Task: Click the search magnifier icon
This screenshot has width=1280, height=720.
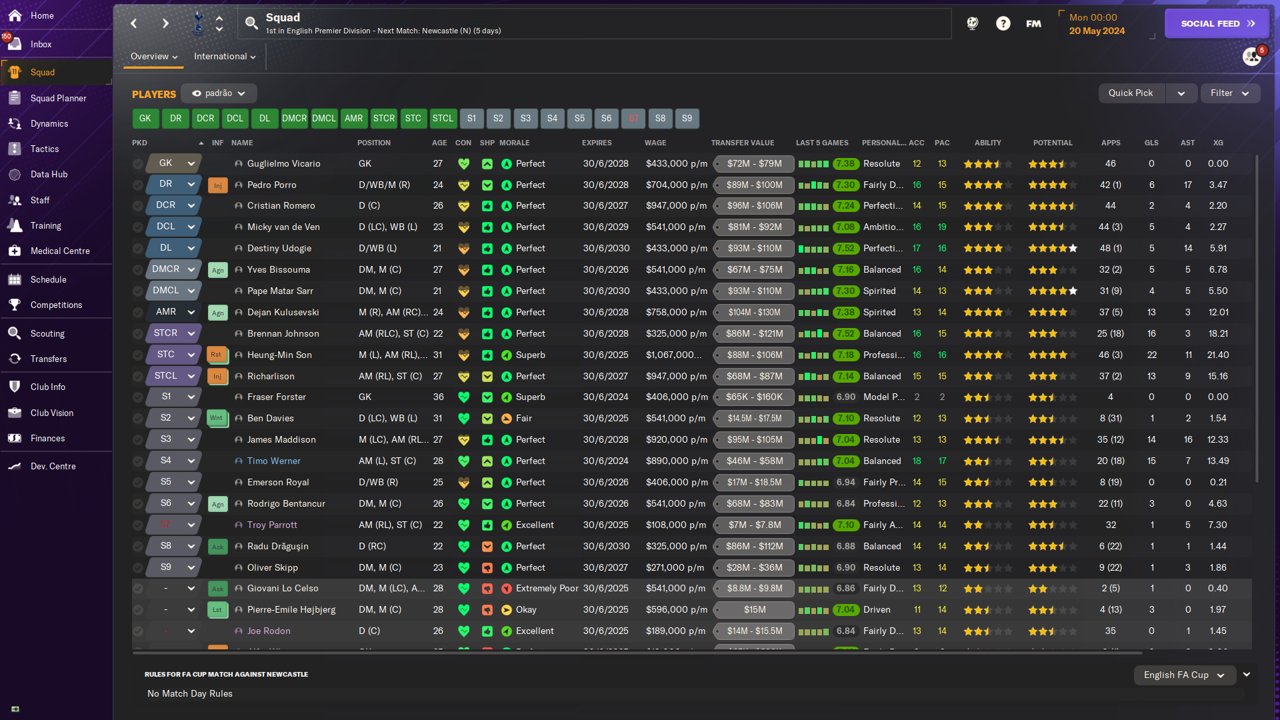Action: tap(251, 22)
